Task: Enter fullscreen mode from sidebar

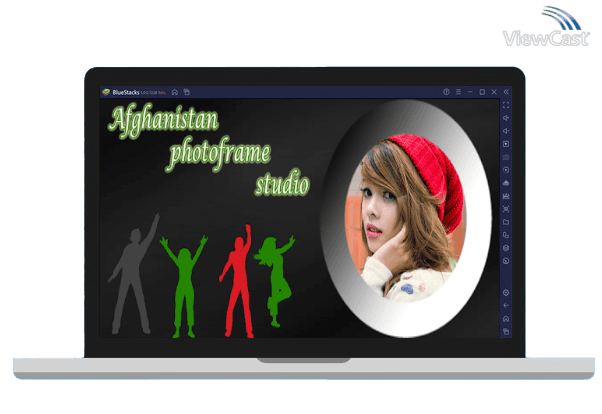Action: pyautogui.click(x=506, y=105)
